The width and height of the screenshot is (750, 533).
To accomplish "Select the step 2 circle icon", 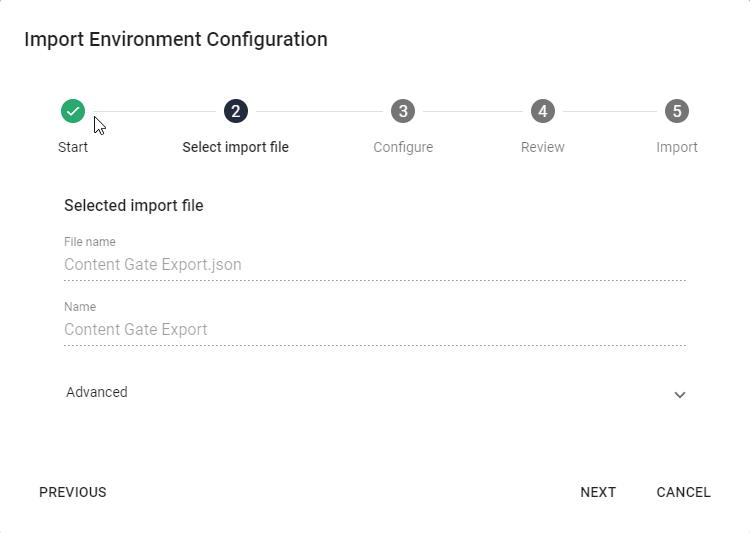I will (236, 111).
